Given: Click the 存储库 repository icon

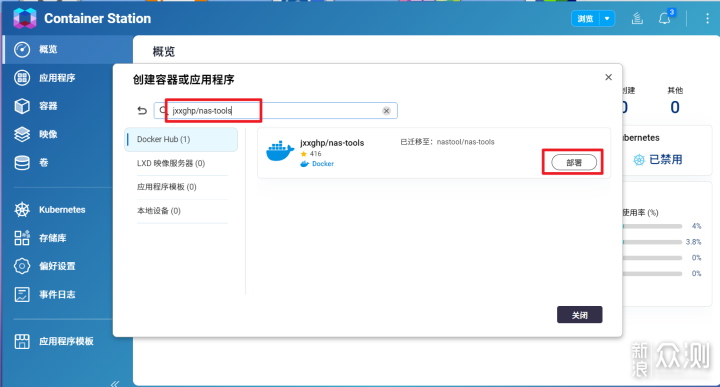Looking at the screenshot, I should tap(22, 238).
